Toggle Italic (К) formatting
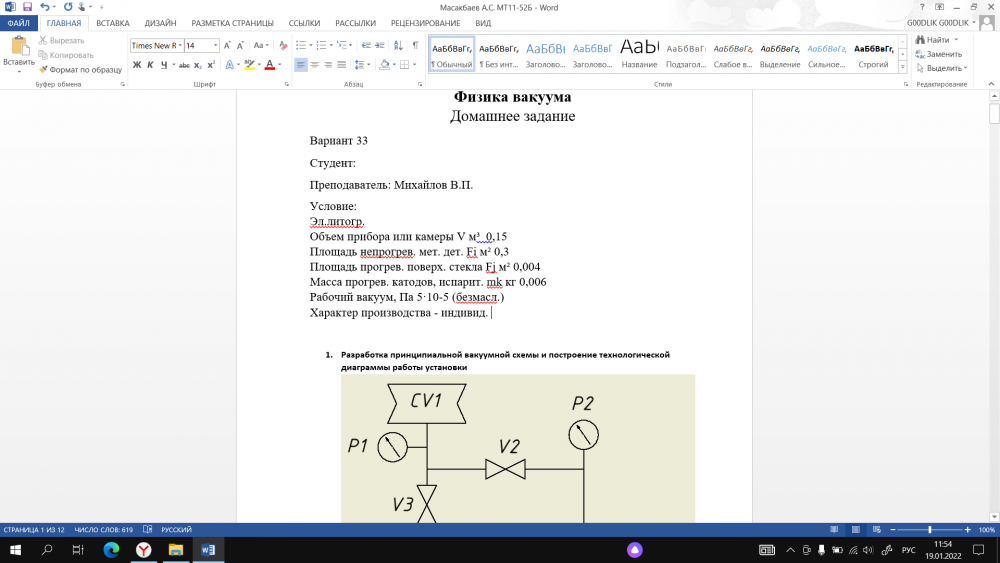This screenshot has width=1000, height=563. click(x=150, y=65)
